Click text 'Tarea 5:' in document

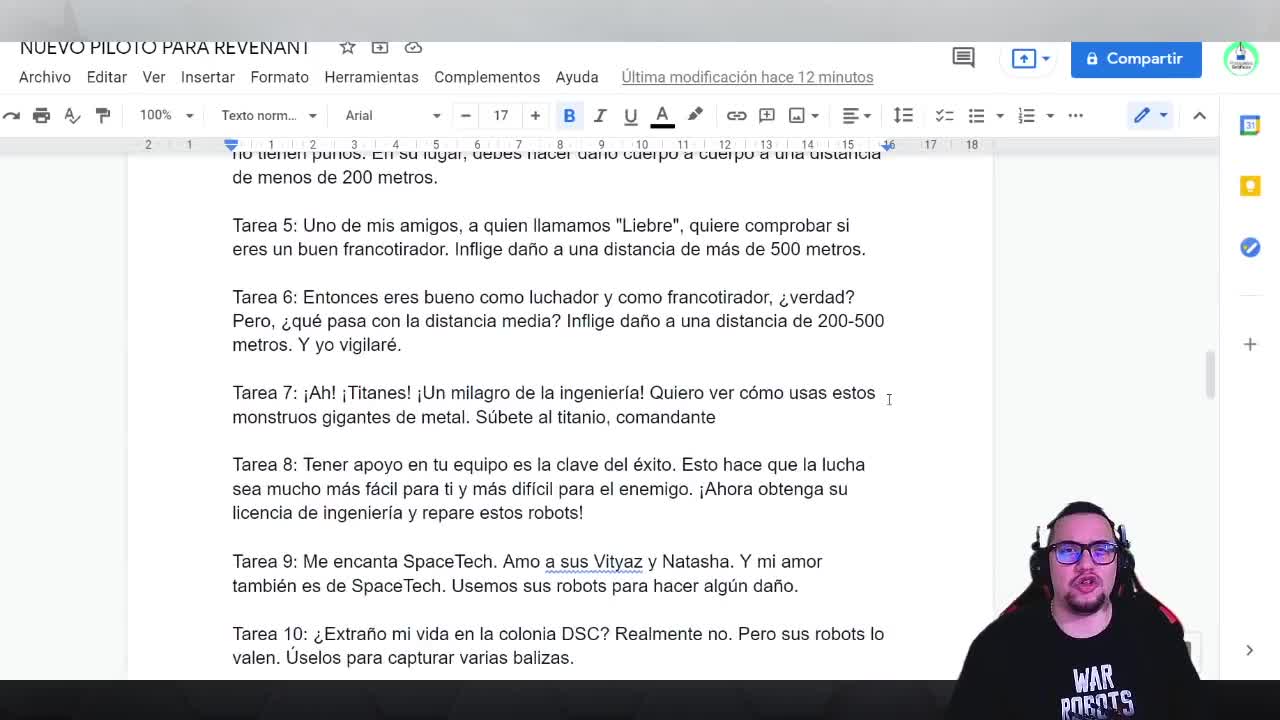coord(265,226)
